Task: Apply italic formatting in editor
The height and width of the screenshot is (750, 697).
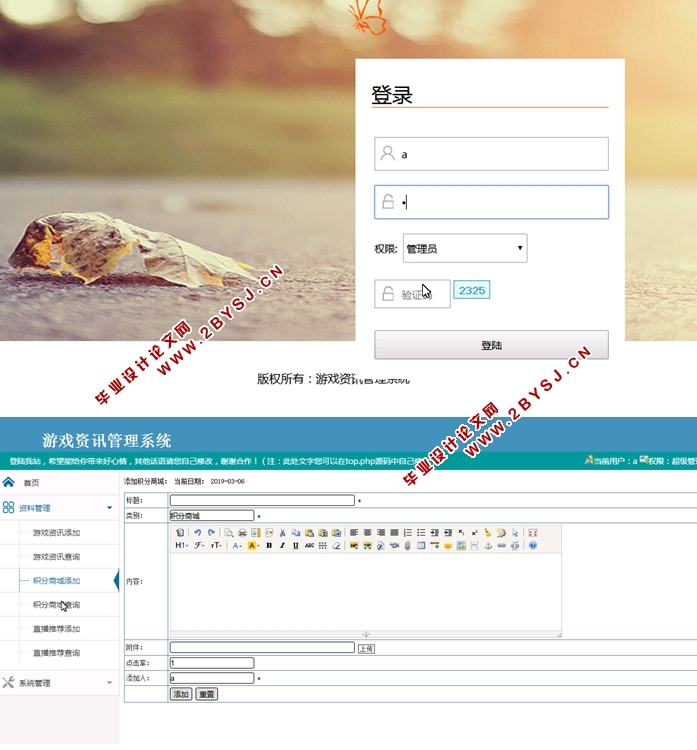Action: click(x=282, y=545)
